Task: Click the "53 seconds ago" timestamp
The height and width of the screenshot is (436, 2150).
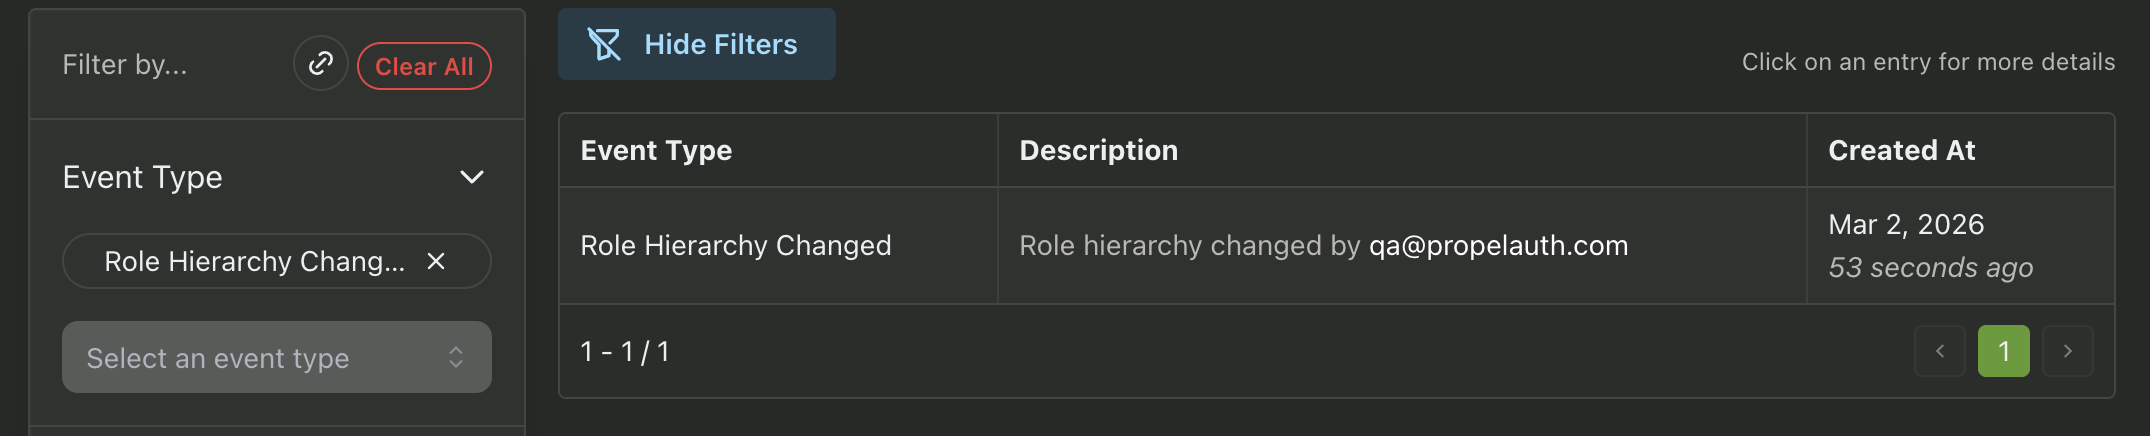Action: click(1930, 268)
